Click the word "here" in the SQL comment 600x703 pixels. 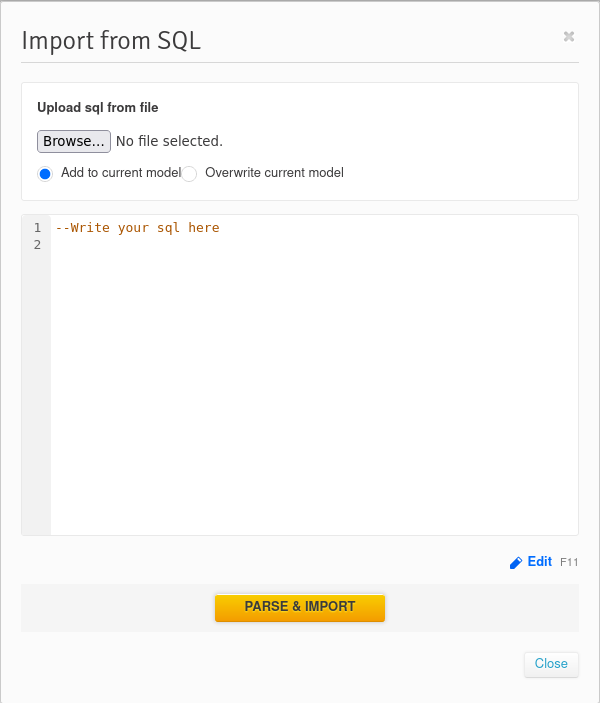[x=204, y=228]
